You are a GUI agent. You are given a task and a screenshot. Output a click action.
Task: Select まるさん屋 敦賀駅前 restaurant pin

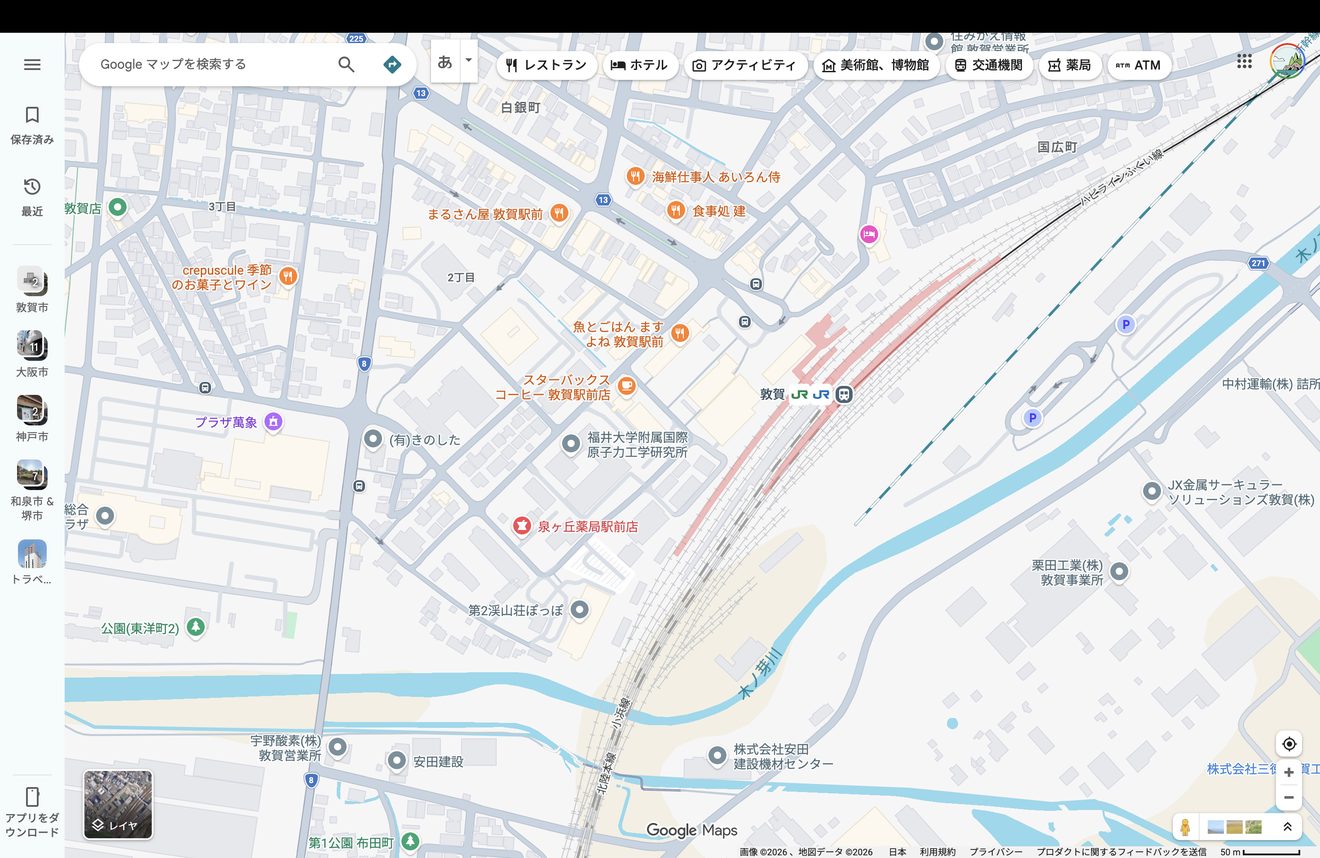pos(559,213)
